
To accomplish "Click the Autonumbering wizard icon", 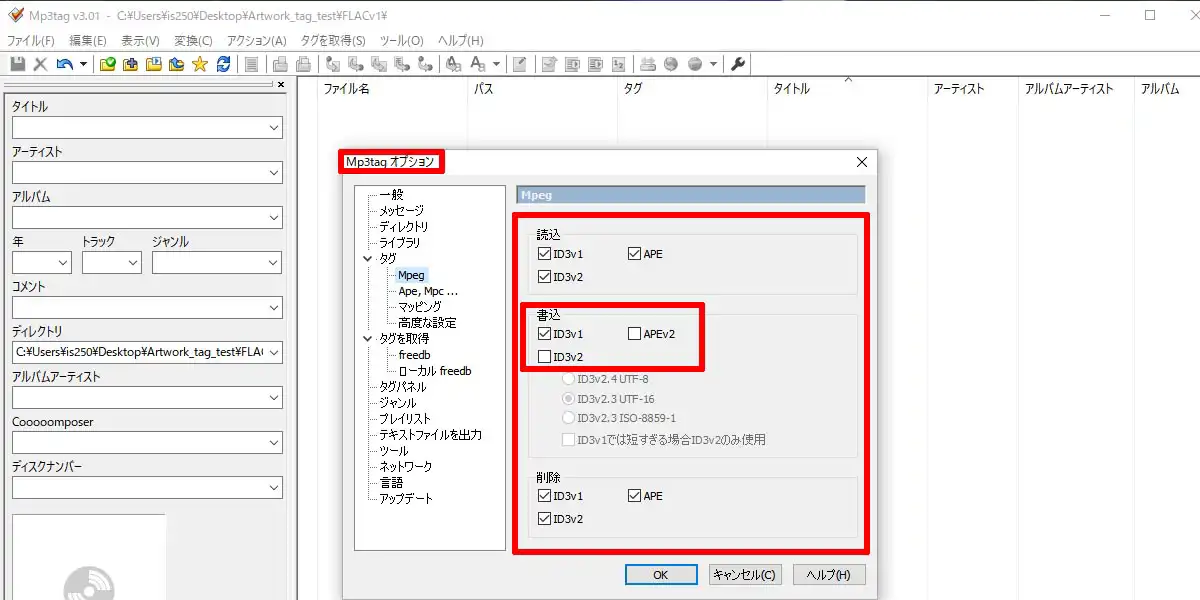I will (619, 64).
